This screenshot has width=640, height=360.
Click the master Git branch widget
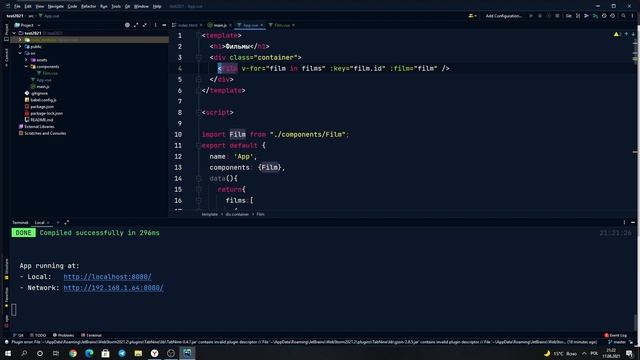[x=617, y=342]
